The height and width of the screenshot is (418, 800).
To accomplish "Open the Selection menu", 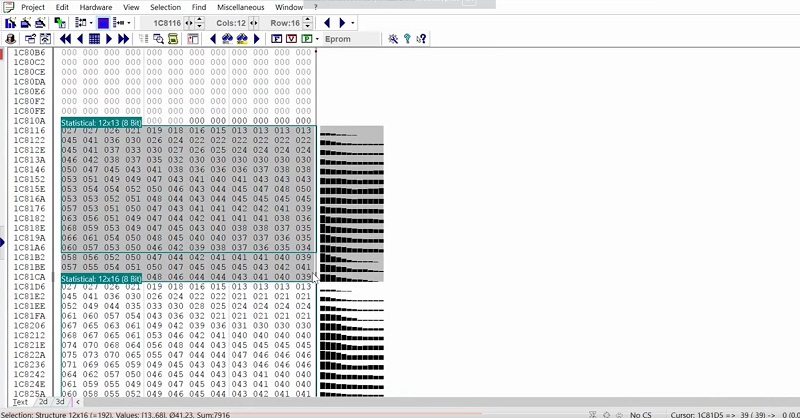I will pos(165,7).
